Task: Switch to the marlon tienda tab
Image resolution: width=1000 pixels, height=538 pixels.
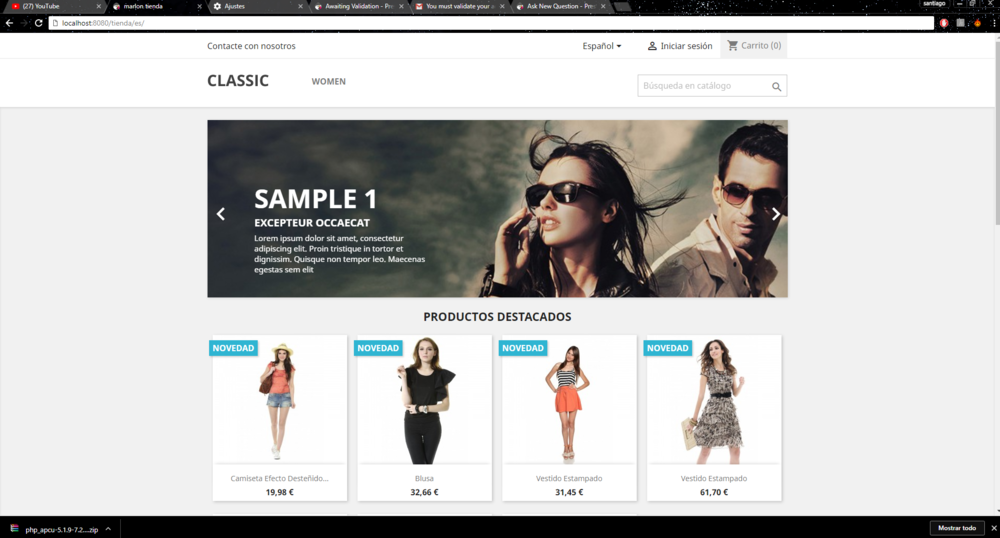Action: [x=155, y=6]
